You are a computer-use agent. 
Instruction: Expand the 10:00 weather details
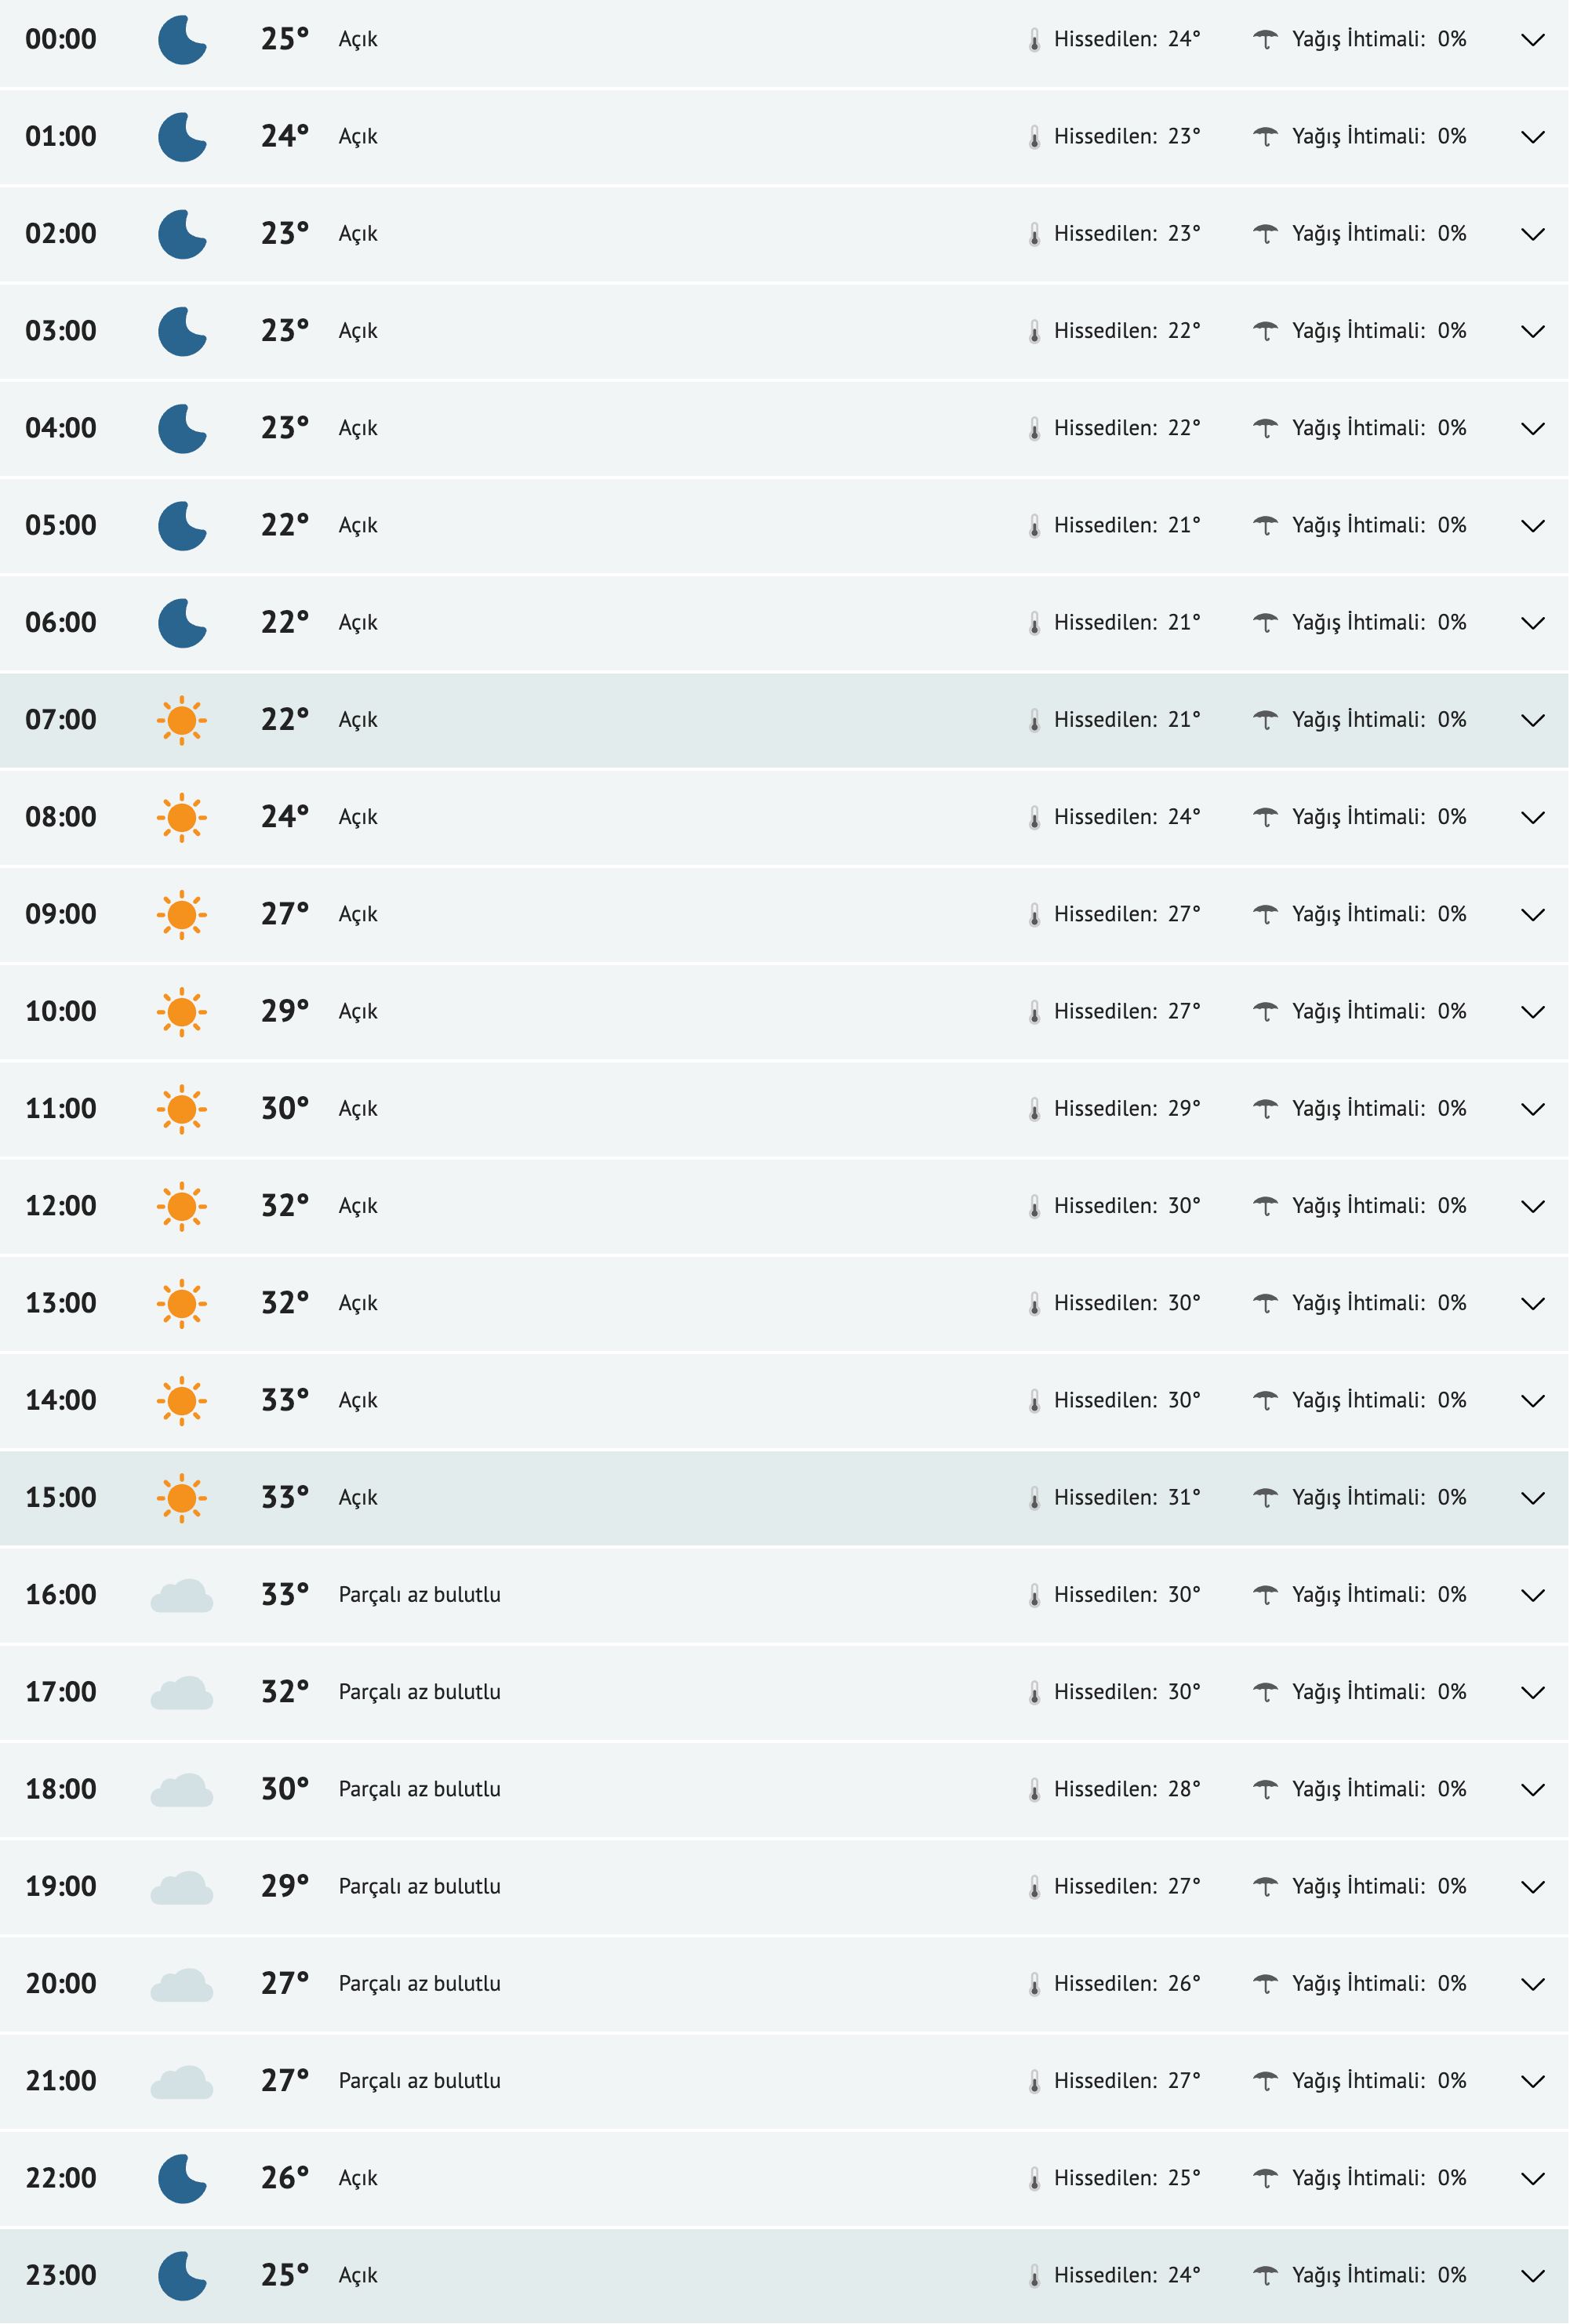click(1532, 1012)
